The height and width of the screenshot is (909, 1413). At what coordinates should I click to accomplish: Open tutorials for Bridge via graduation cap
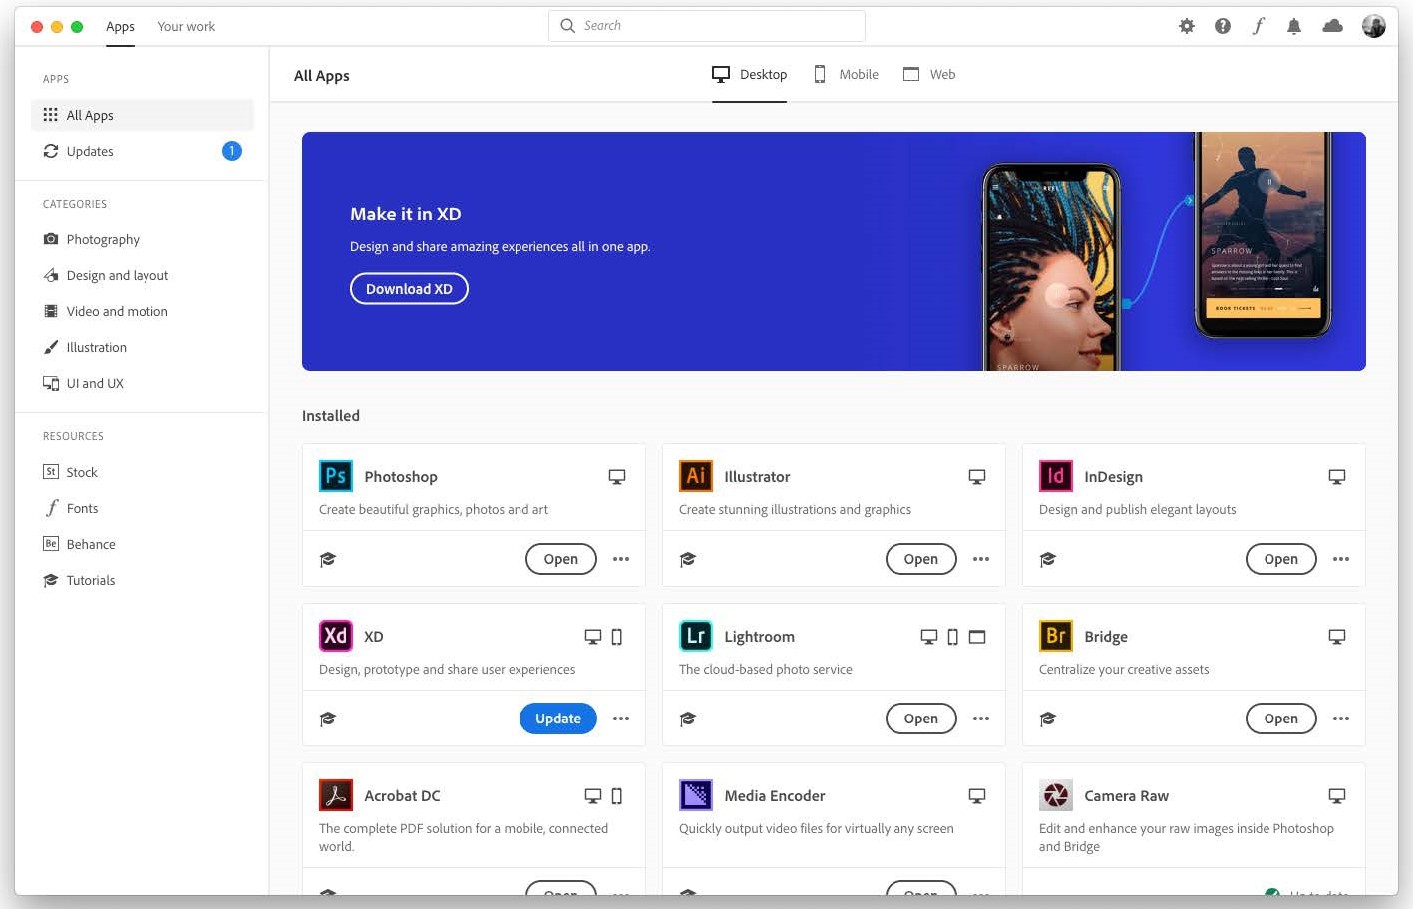1048,719
